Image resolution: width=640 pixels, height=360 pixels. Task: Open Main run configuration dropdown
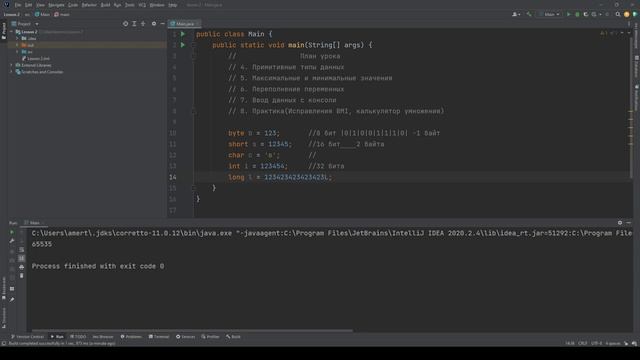click(549, 14)
